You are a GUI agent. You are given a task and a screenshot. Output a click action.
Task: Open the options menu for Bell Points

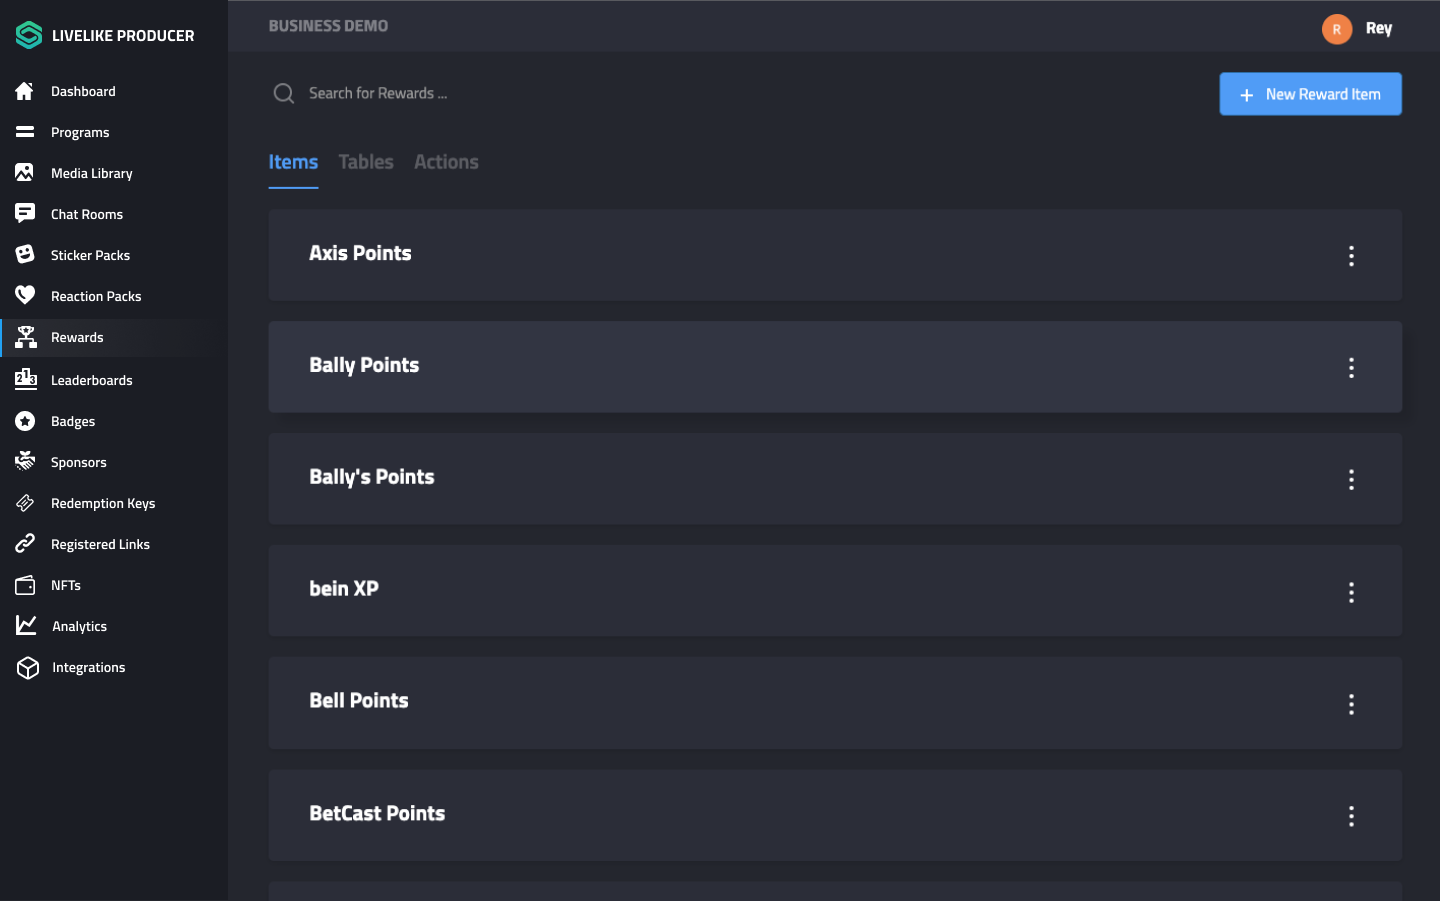tap(1351, 704)
